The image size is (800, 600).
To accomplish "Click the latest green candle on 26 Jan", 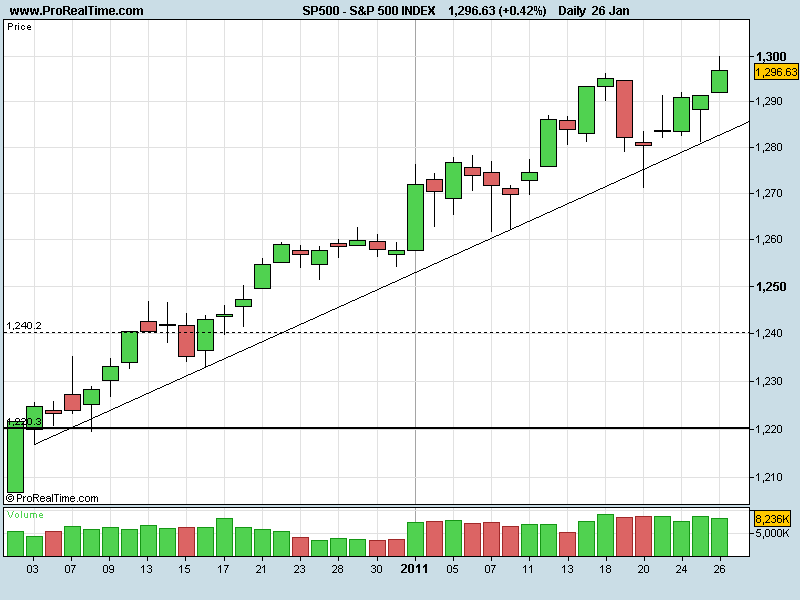I will (719, 81).
